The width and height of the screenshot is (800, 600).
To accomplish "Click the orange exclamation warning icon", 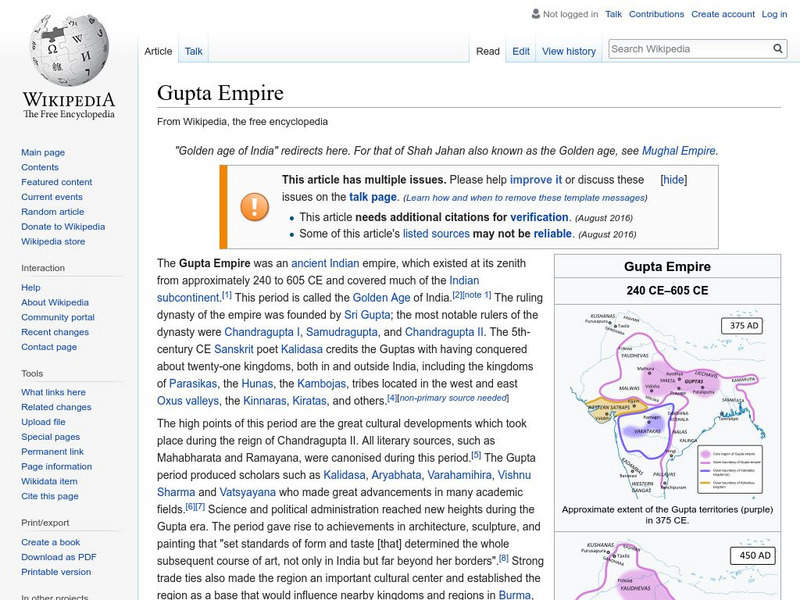I will 255,207.
